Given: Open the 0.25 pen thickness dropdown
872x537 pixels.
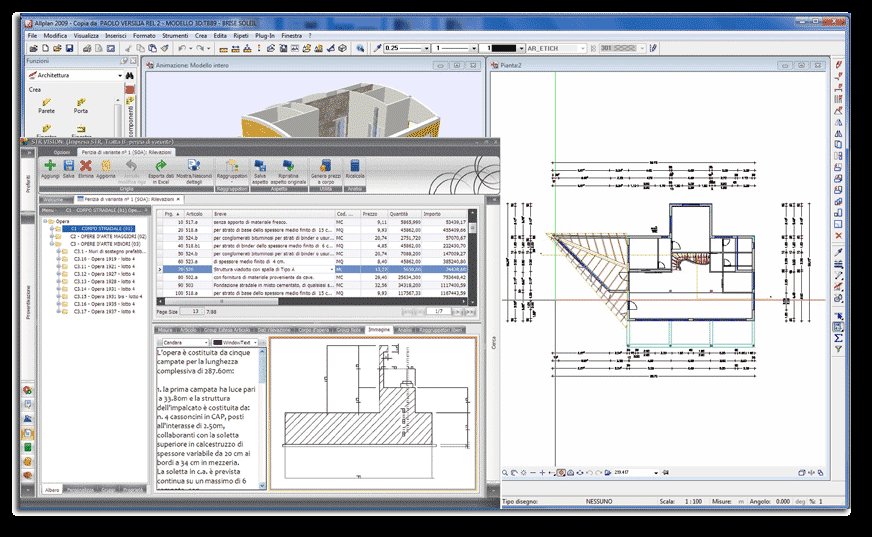Looking at the screenshot, I should point(428,47).
